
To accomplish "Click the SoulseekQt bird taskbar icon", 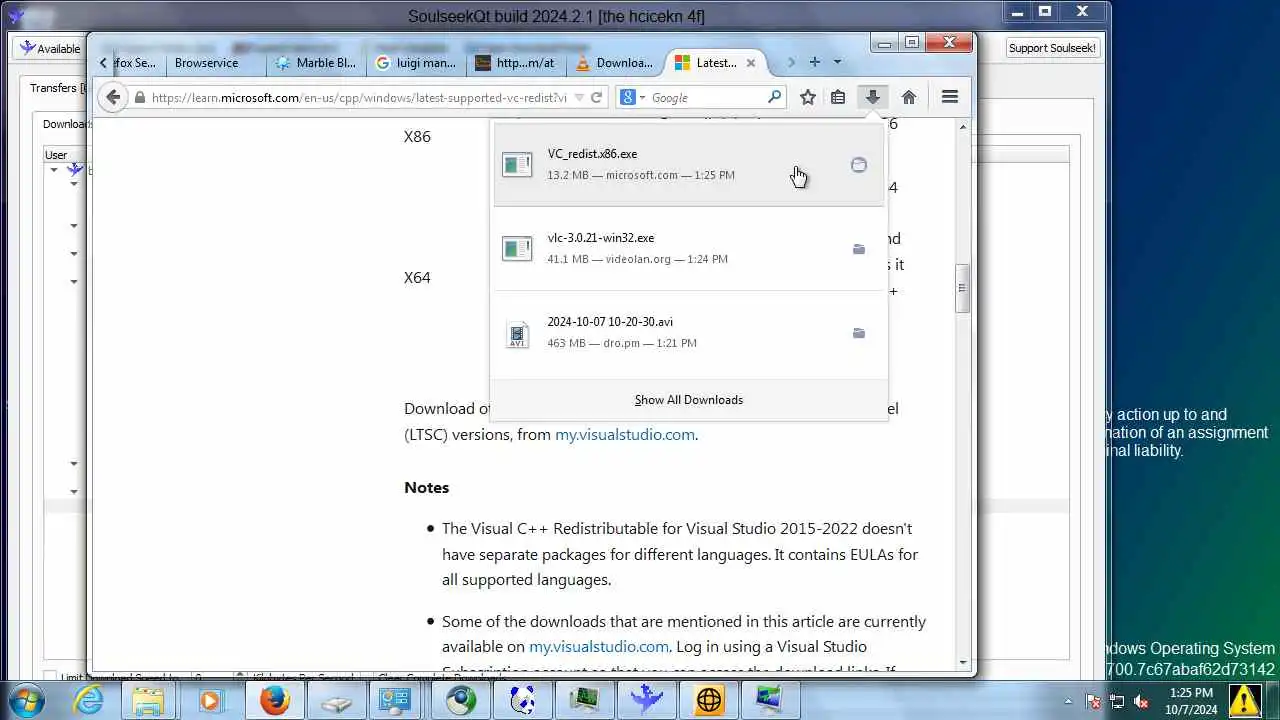I will coord(646,700).
